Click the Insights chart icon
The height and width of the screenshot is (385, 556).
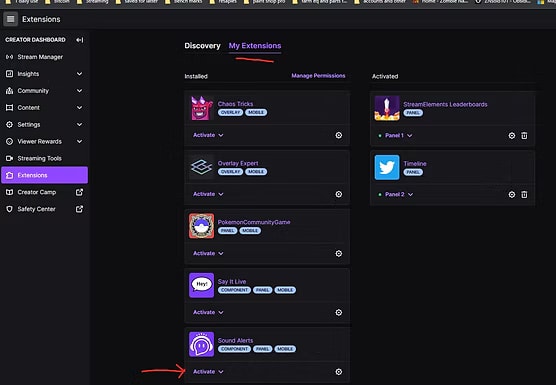tap(10, 74)
